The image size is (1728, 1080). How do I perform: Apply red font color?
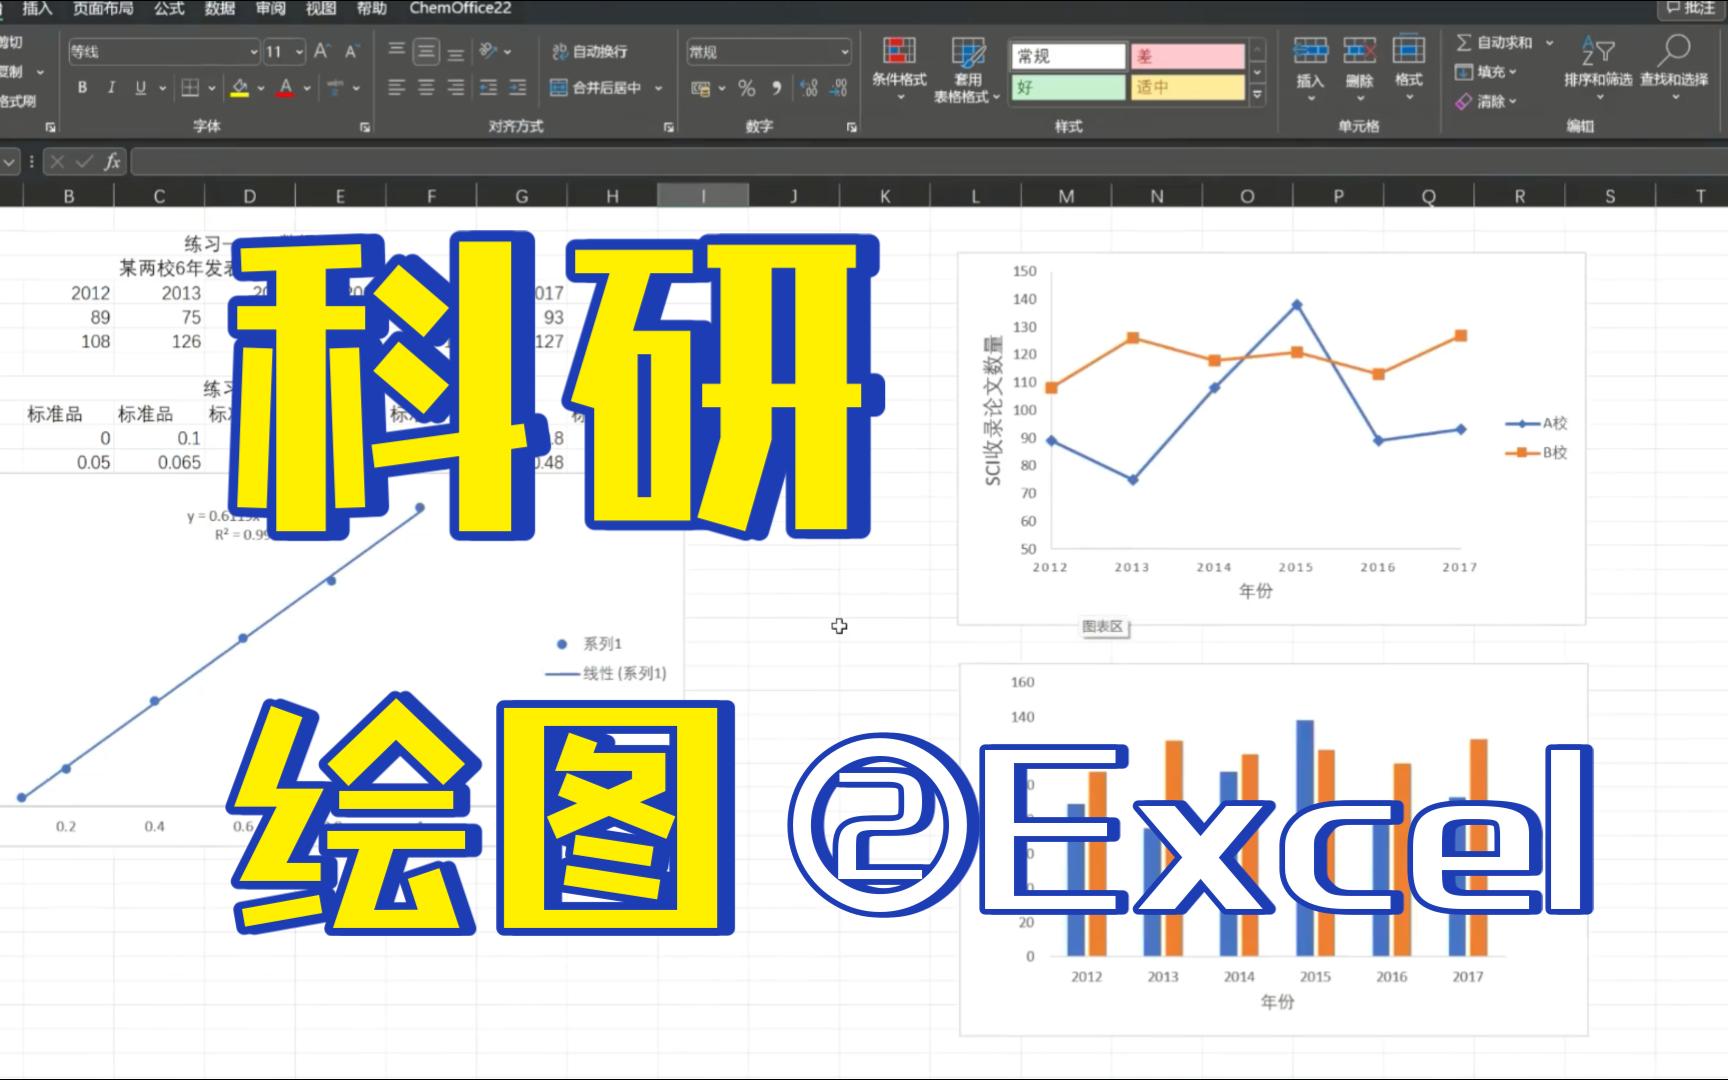tap(286, 88)
